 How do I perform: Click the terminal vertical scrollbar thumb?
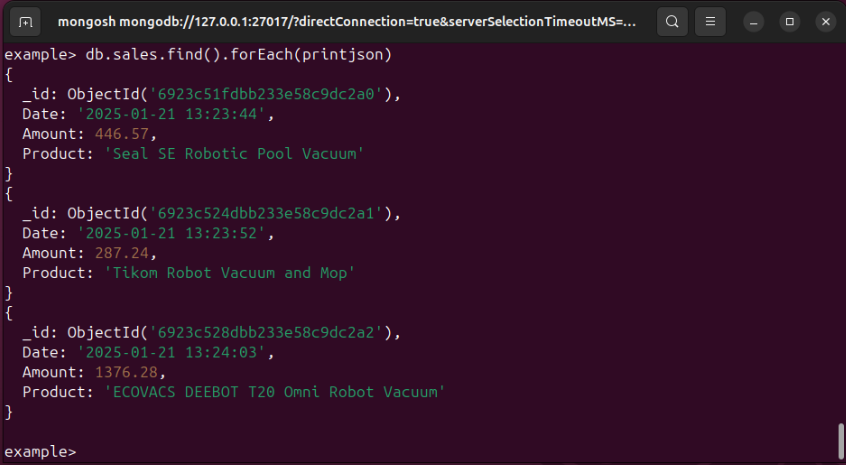point(840,439)
